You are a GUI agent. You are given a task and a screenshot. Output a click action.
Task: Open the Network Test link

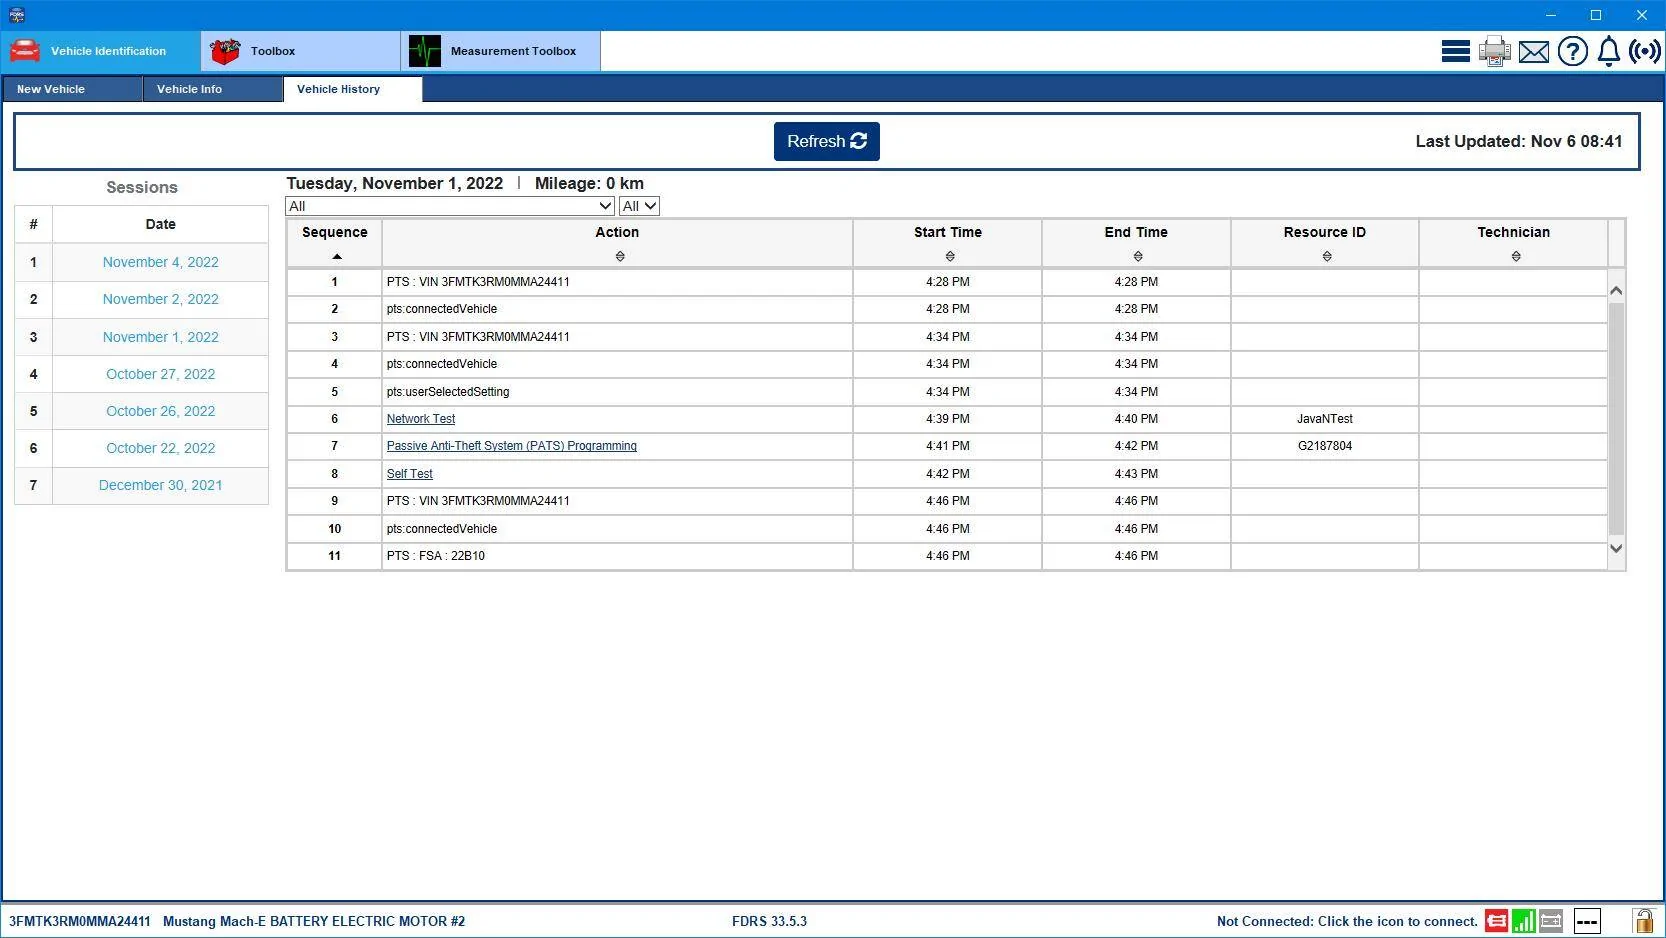[421, 419]
